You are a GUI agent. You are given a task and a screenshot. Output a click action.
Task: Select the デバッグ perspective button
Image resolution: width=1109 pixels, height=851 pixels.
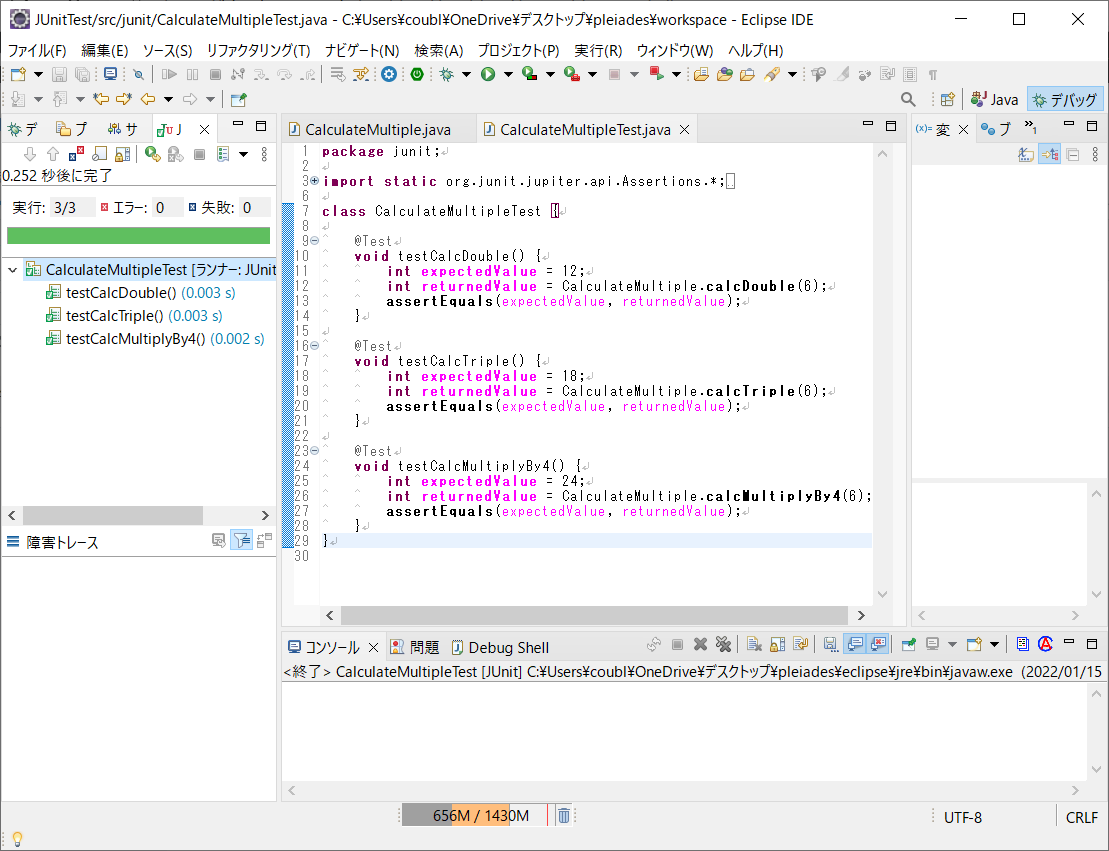click(x=1064, y=100)
